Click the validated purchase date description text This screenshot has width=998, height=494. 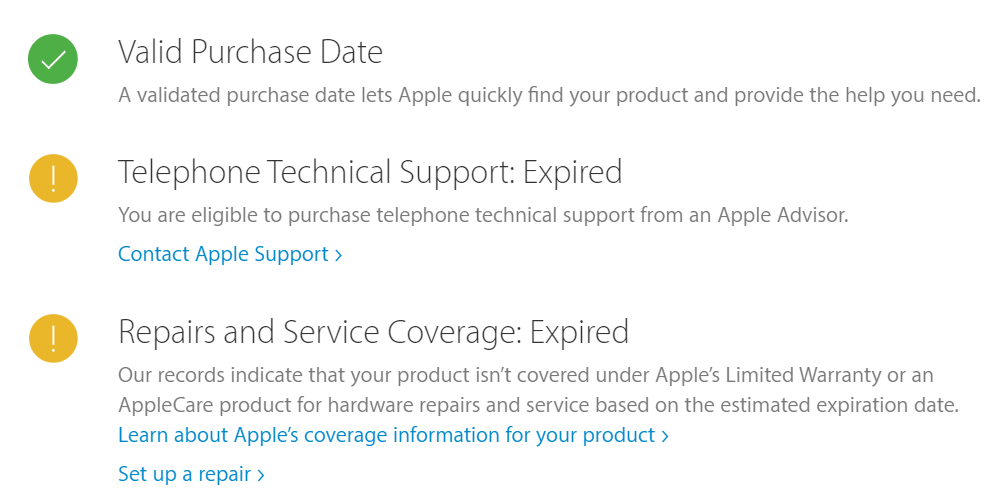549,95
